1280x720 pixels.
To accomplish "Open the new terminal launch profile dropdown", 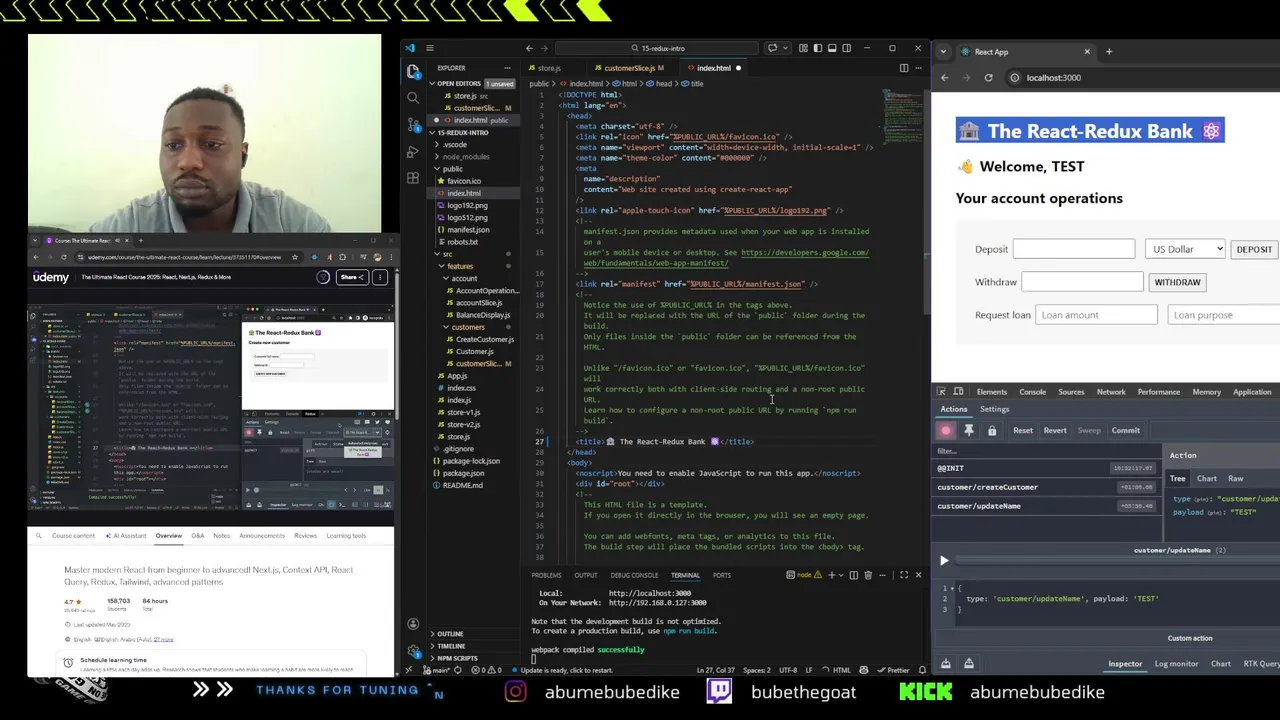I will [841, 575].
